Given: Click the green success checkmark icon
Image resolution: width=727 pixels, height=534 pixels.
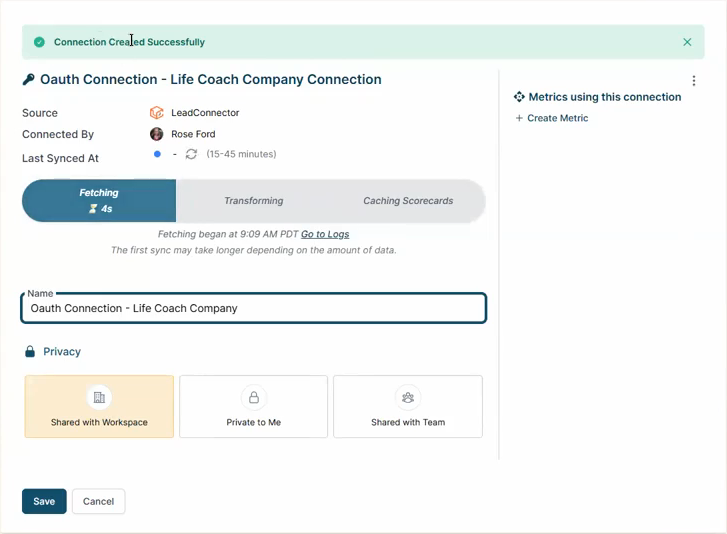Looking at the screenshot, I should (x=39, y=42).
